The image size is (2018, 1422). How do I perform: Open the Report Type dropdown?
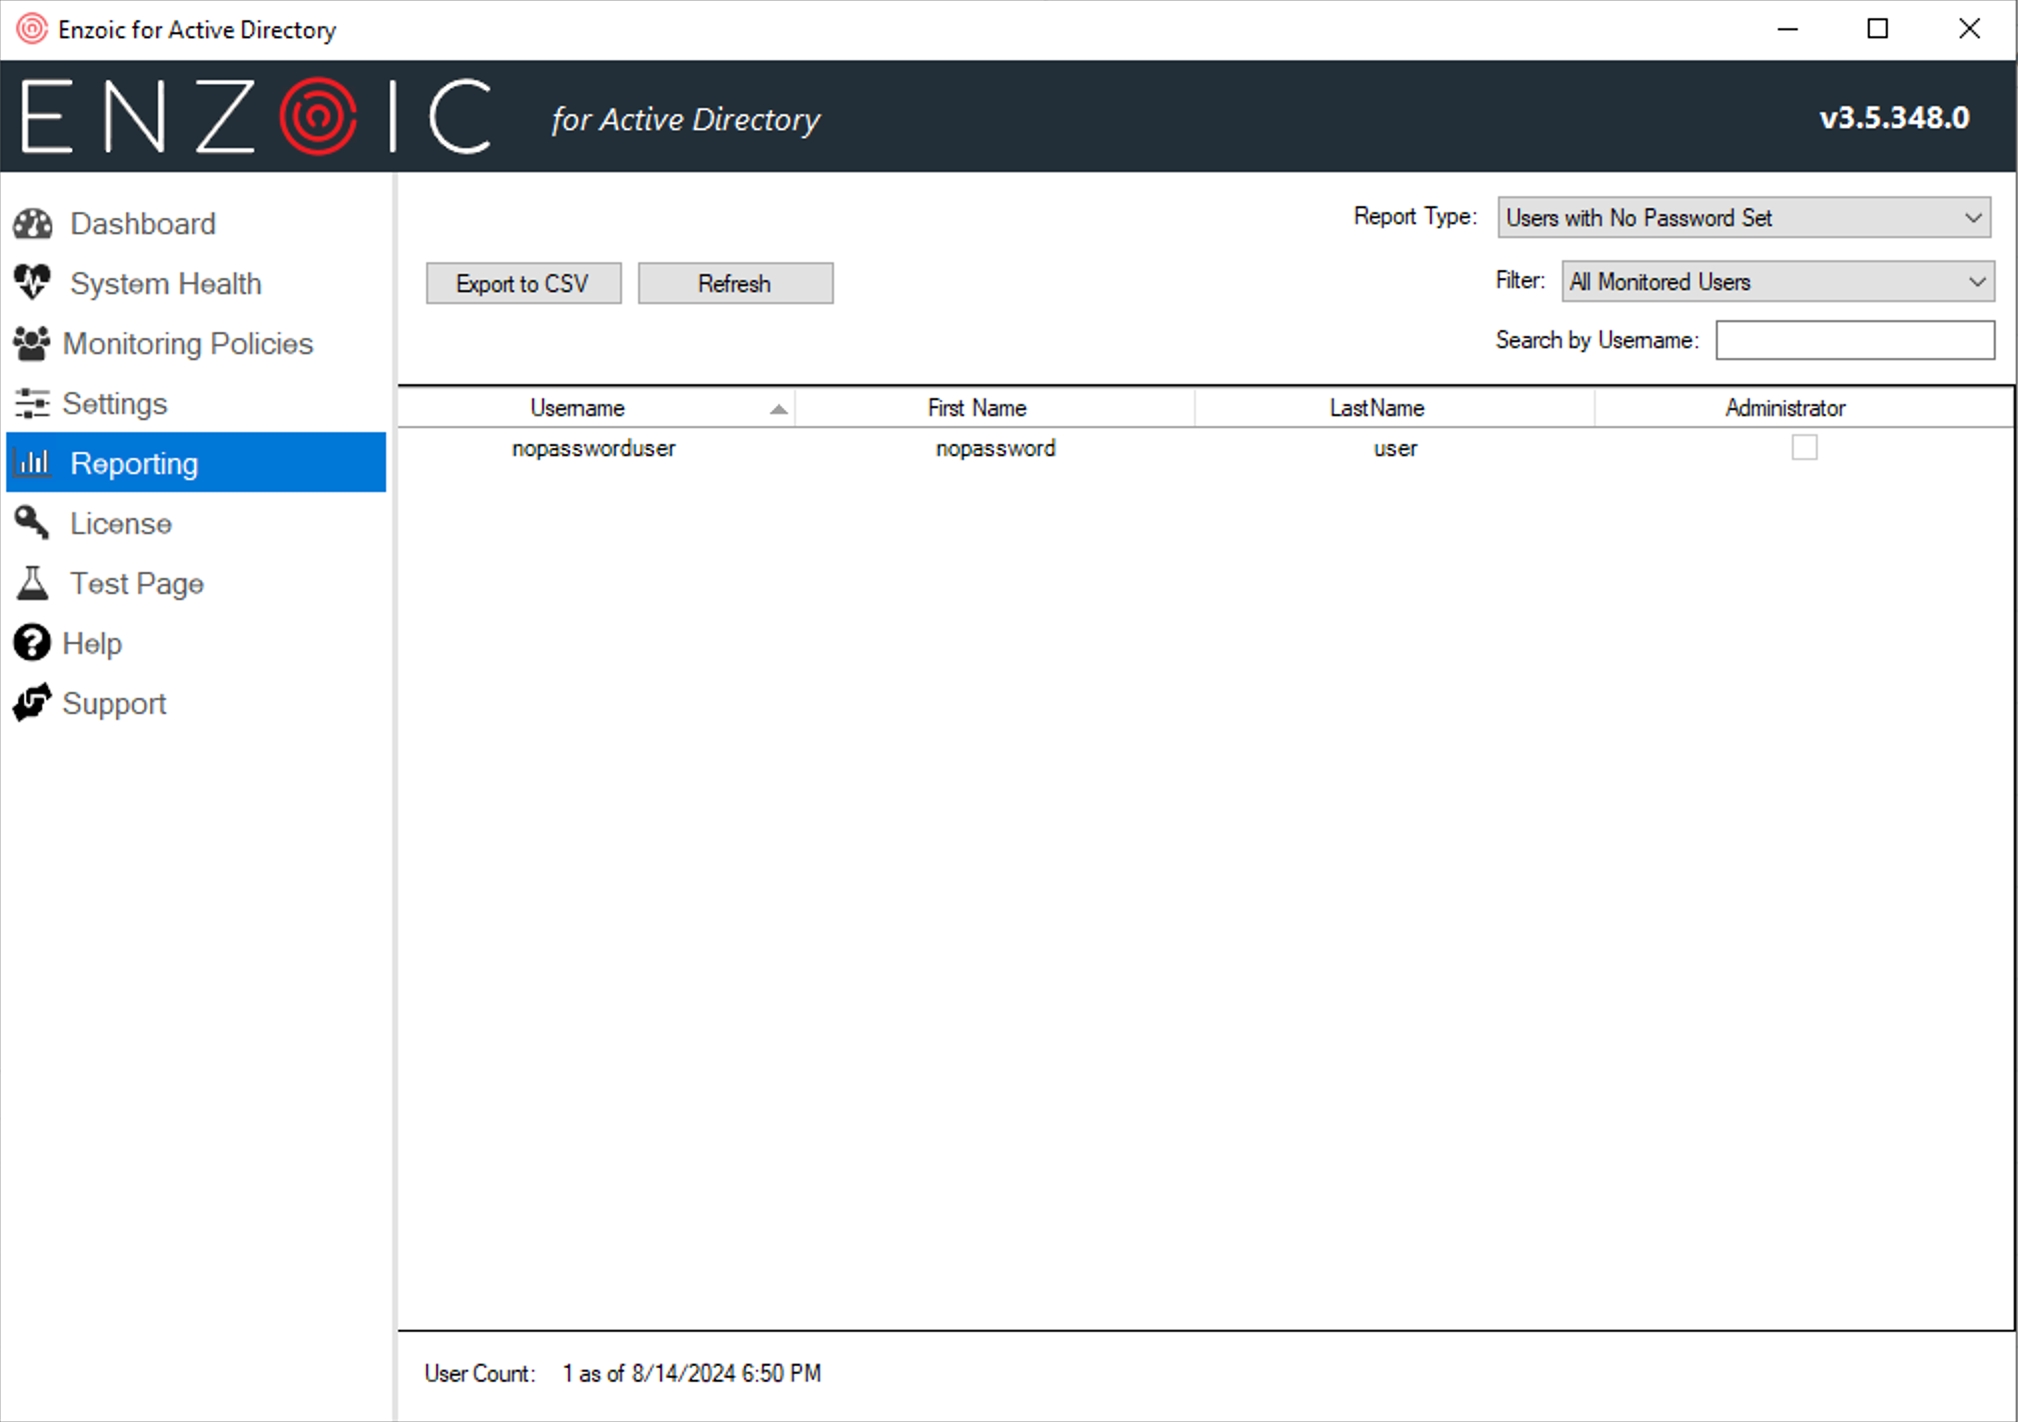1743,218
